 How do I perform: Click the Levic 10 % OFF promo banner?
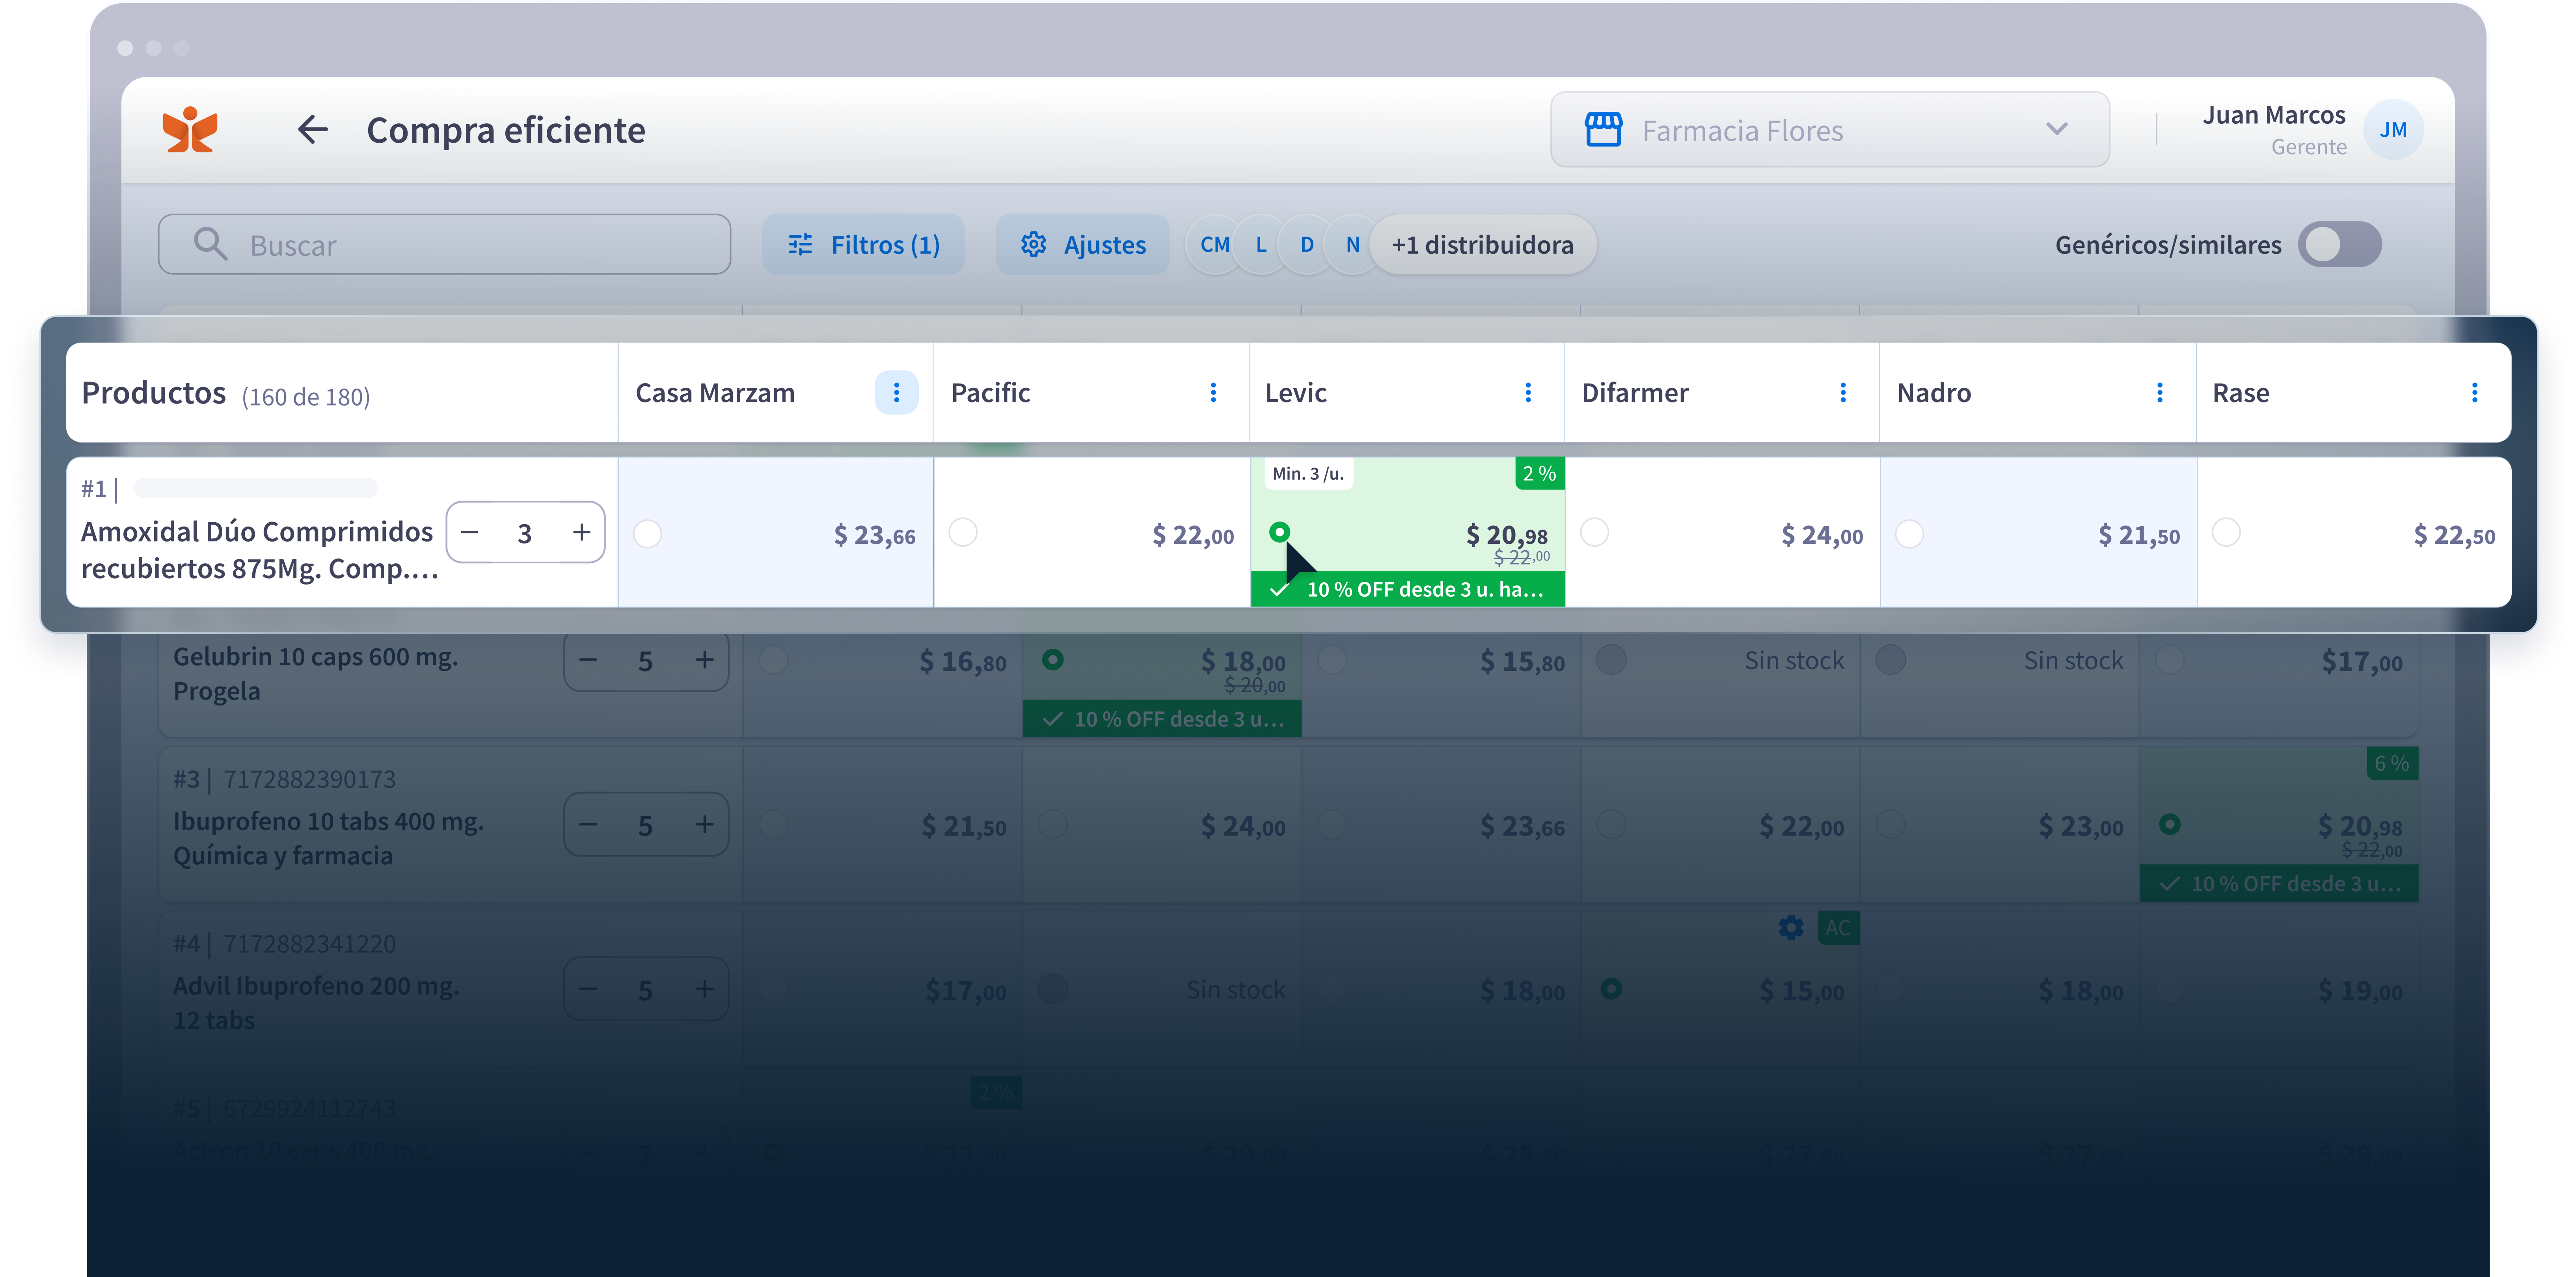1408,589
